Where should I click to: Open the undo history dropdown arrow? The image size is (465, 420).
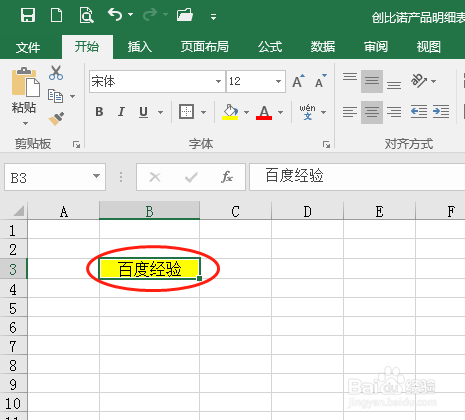(x=131, y=15)
